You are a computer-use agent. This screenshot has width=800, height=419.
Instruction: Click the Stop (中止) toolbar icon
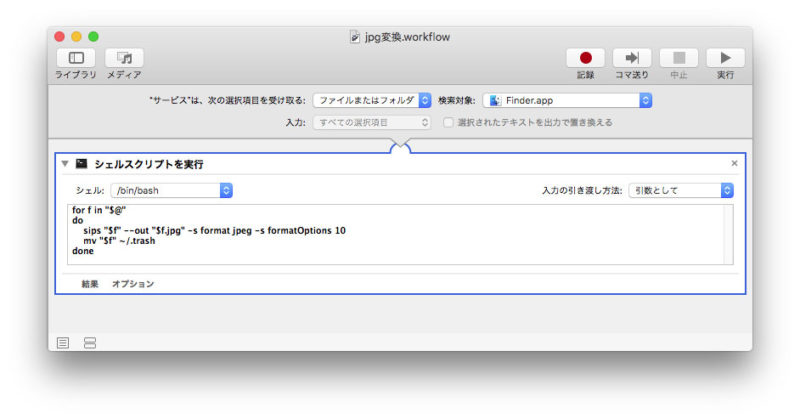coord(679,58)
